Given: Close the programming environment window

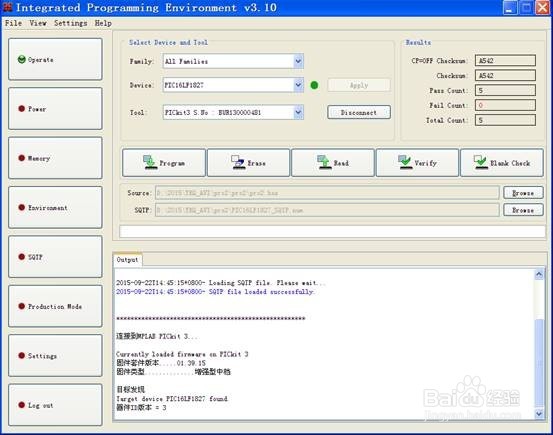Looking at the screenshot, I should [543, 7].
